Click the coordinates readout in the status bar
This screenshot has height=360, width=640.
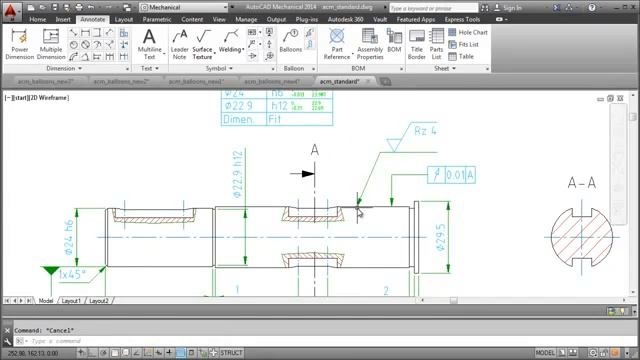33,353
